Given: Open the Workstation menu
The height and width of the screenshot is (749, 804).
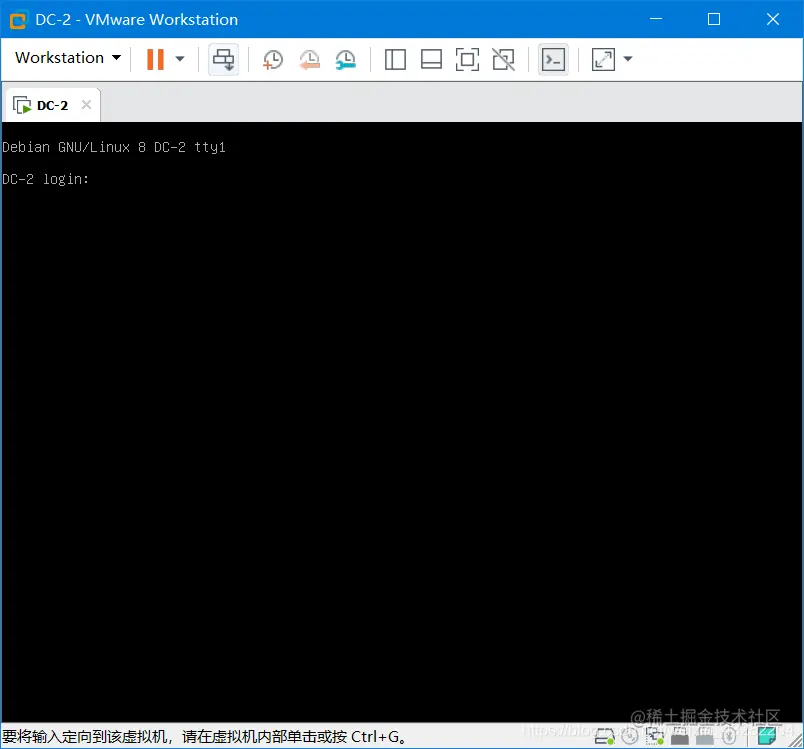Looking at the screenshot, I should point(68,58).
